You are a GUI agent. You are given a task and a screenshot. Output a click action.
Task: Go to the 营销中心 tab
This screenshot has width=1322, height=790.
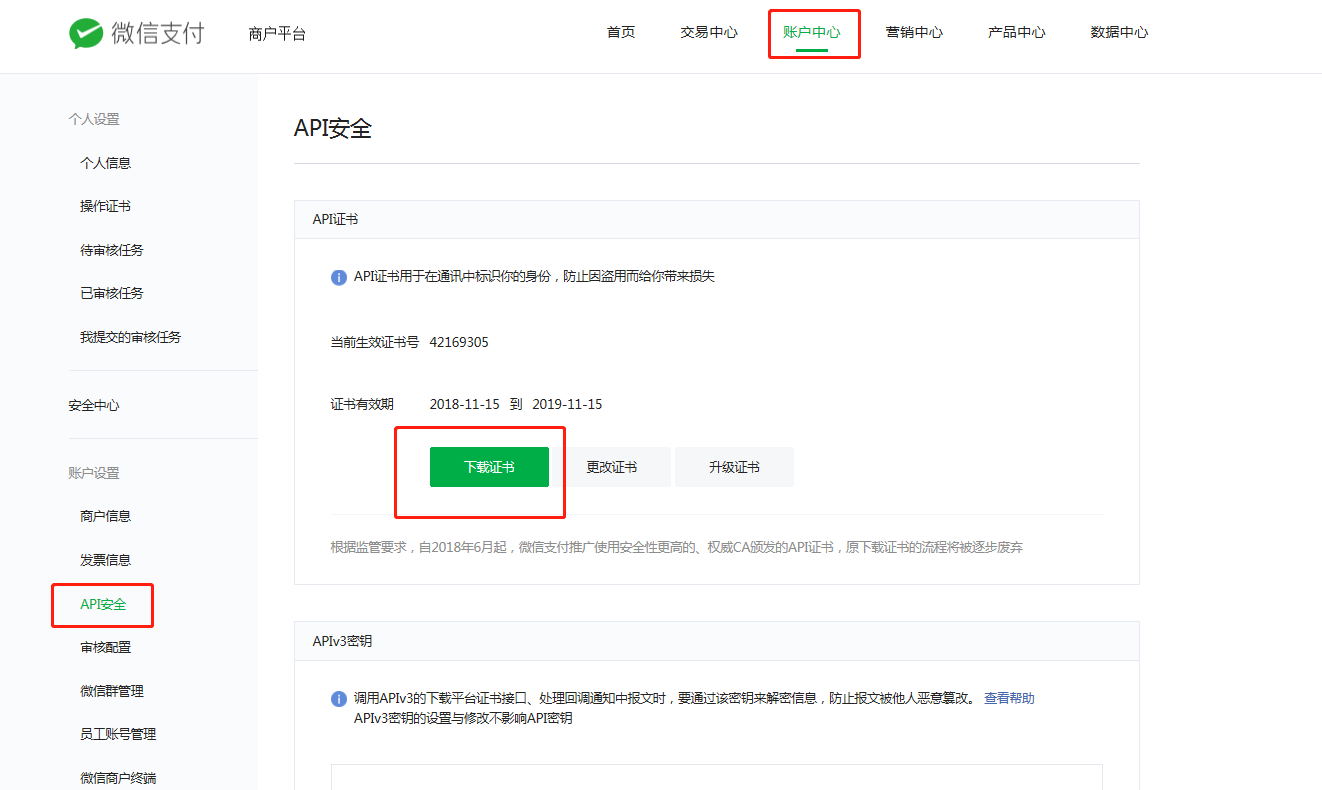pos(914,32)
